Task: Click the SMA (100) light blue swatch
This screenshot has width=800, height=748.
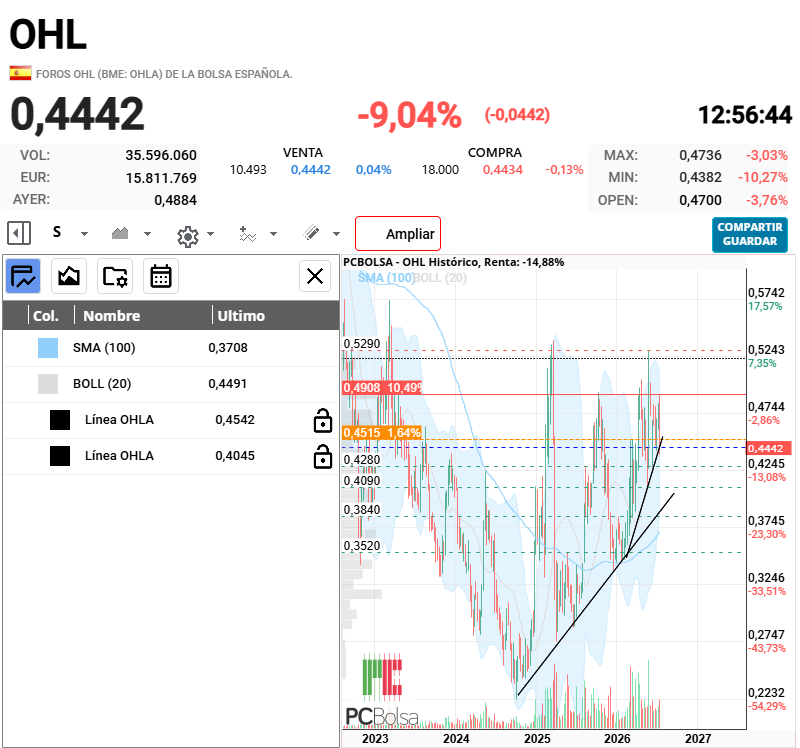Action: coord(48,348)
